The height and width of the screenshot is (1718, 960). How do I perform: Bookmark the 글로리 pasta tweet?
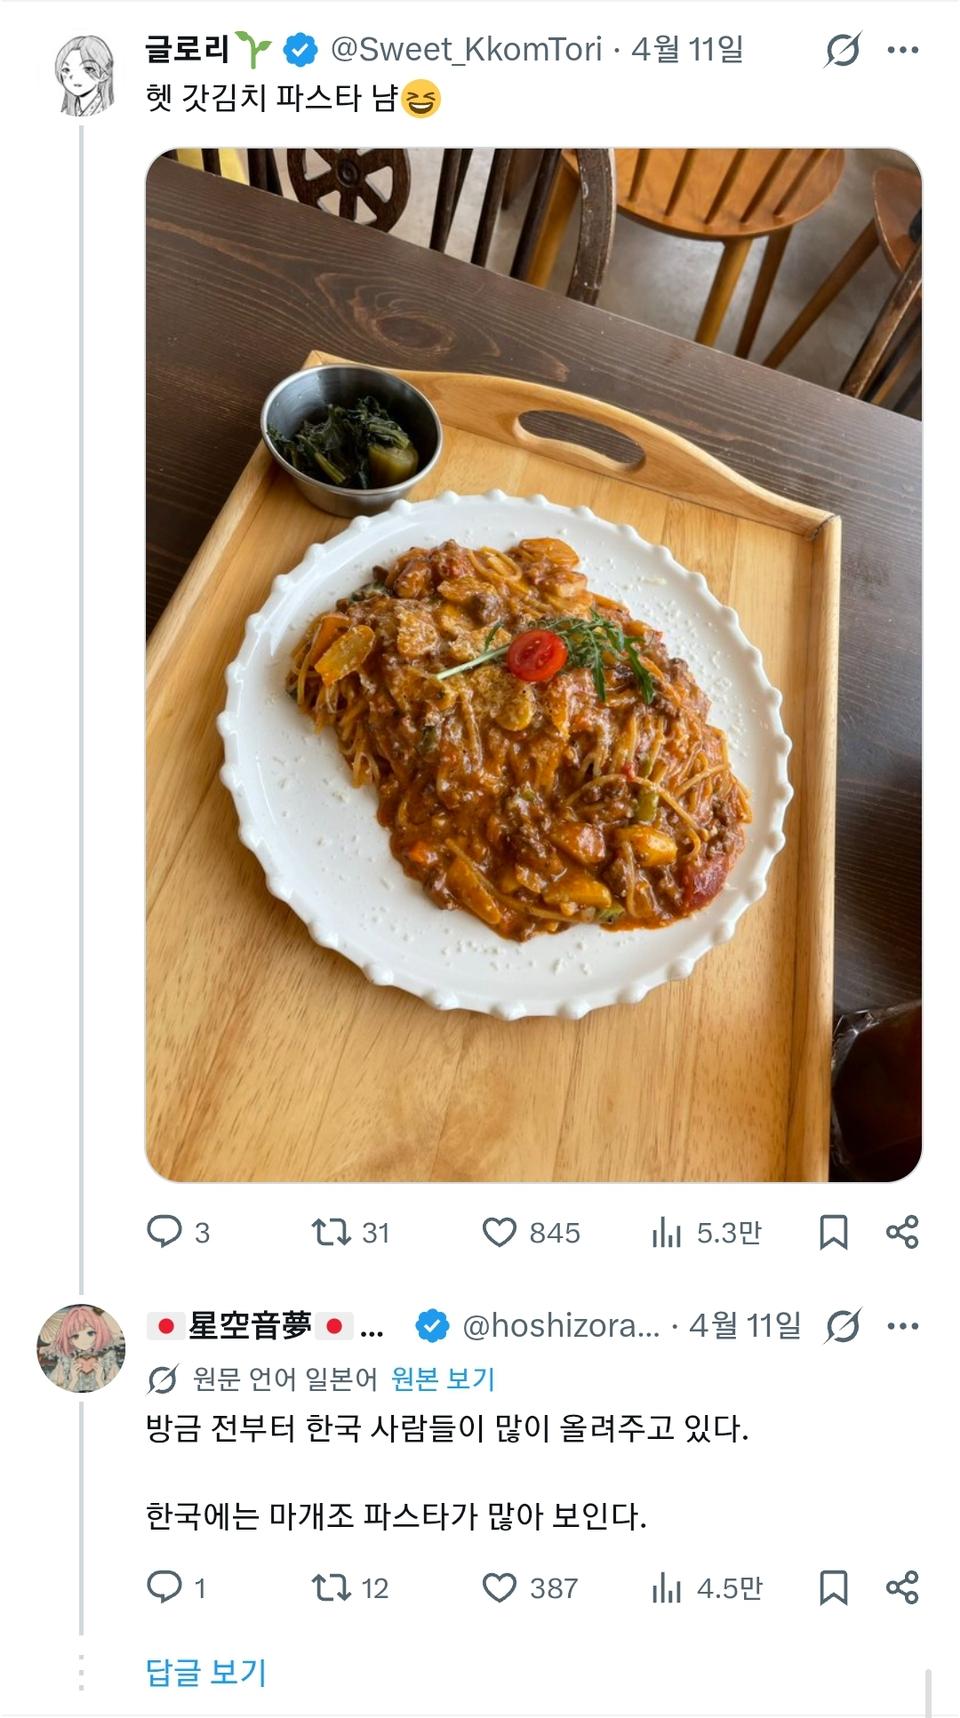833,1232
